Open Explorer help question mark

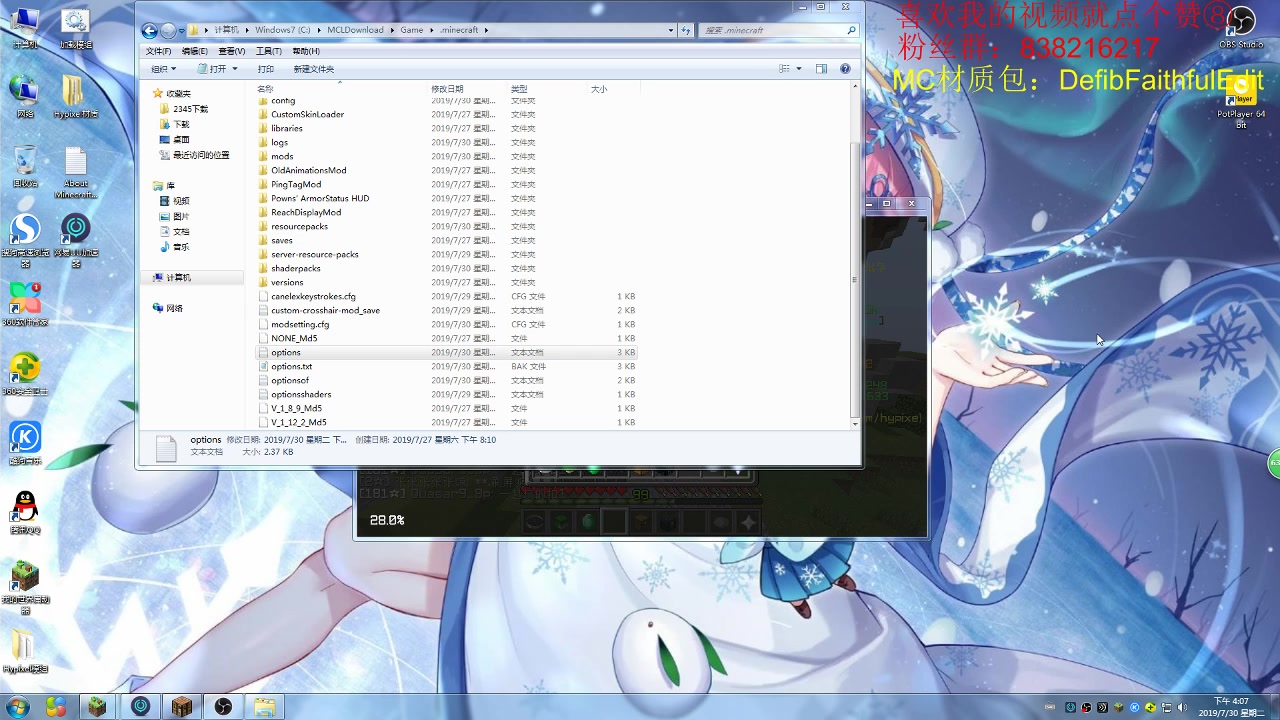[x=845, y=69]
